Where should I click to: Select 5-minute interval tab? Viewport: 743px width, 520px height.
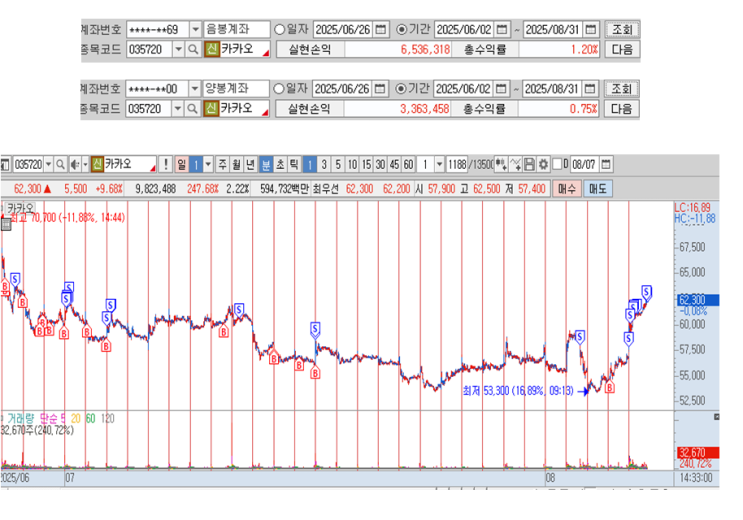(338, 164)
